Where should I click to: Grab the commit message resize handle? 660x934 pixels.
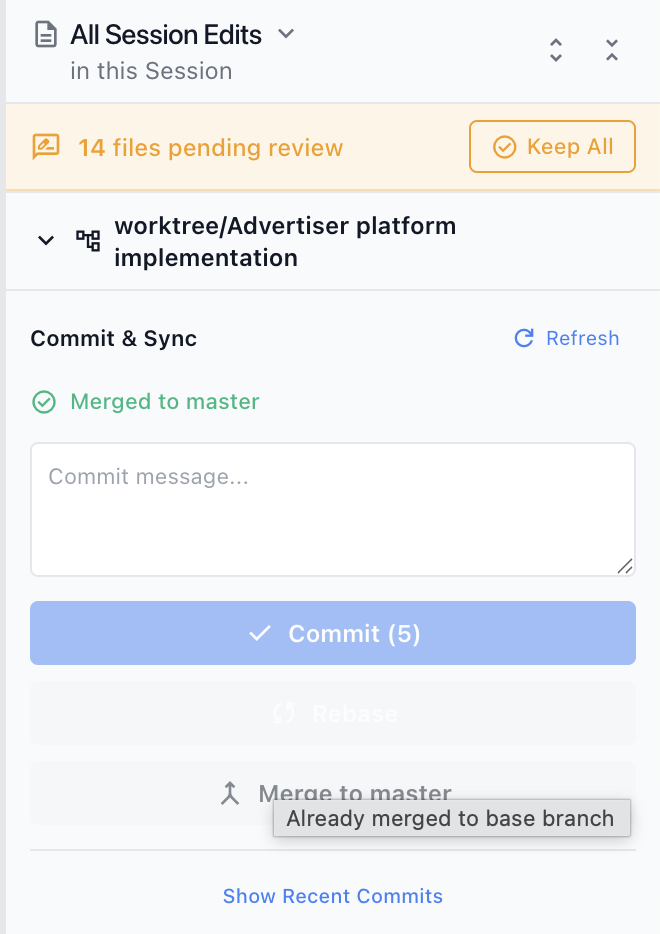click(625, 566)
